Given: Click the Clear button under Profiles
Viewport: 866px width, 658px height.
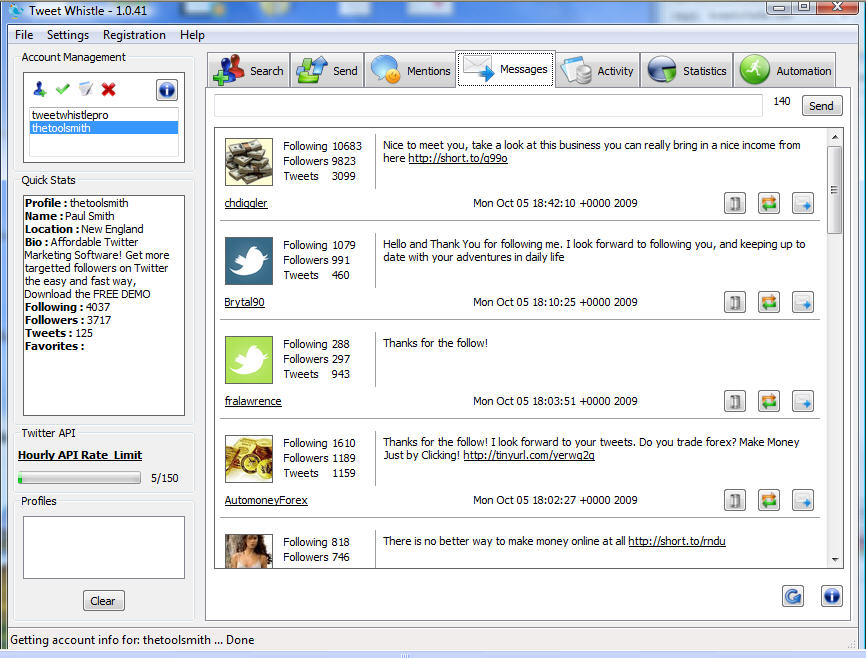Looking at the screenshot, I should [x=103, y=601].
